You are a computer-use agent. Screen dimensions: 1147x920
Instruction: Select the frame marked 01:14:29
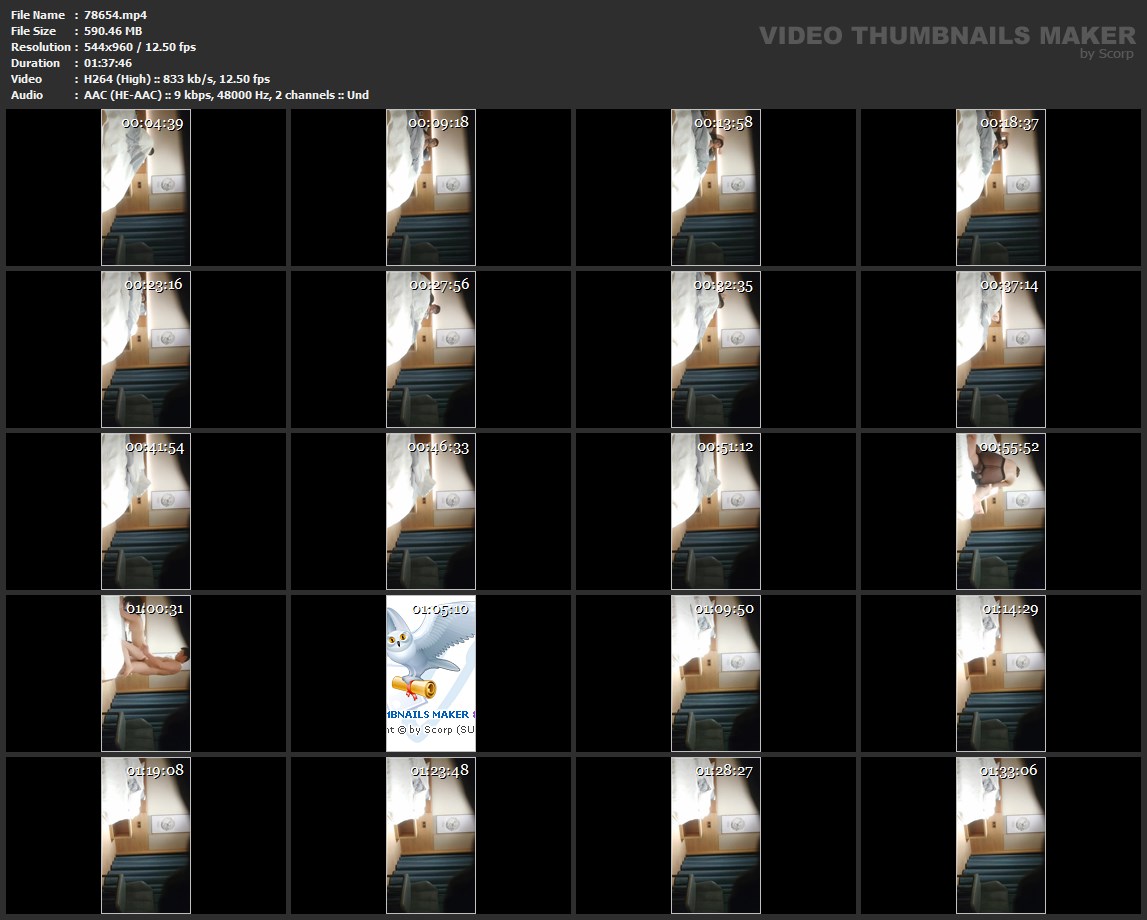(x=1001, y=673)
